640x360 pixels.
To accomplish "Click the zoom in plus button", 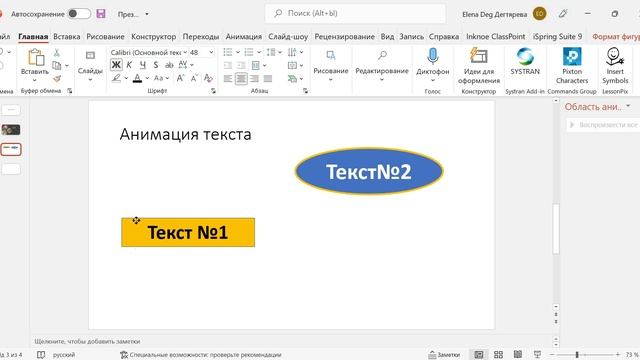I will click(x=618, y=355).
